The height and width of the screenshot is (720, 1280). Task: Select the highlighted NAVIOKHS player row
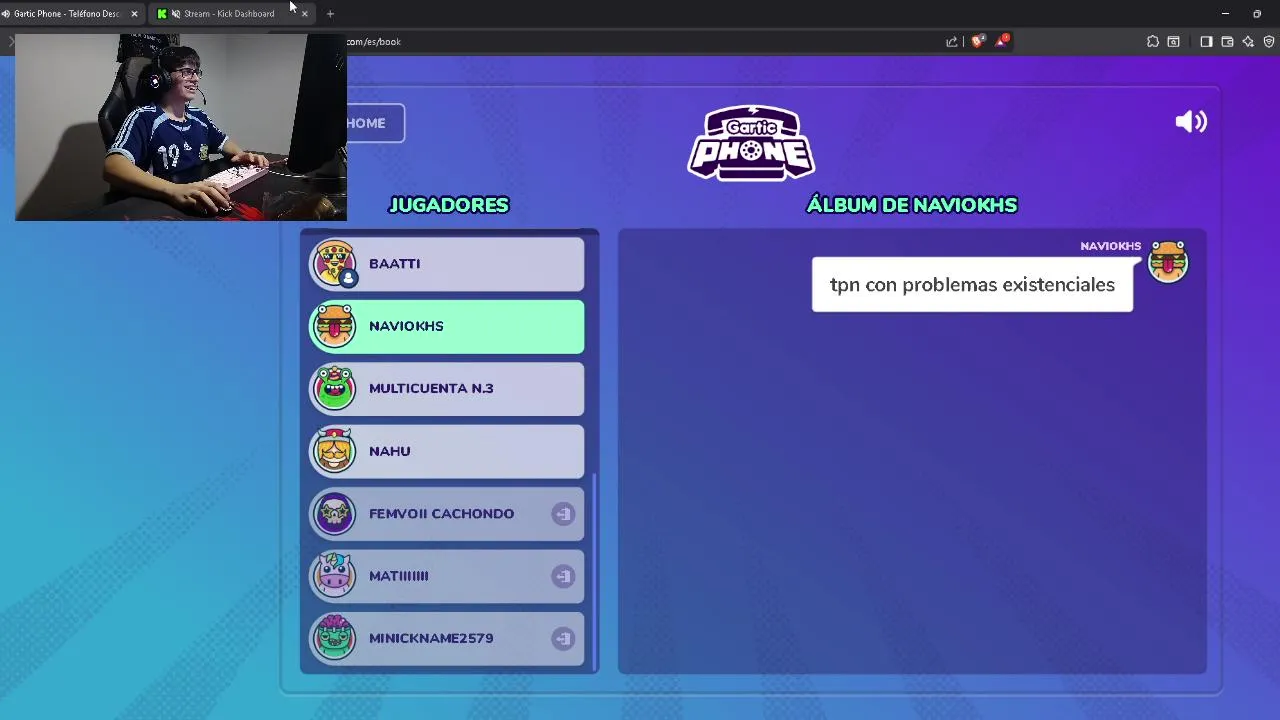[x=446, y=326]
